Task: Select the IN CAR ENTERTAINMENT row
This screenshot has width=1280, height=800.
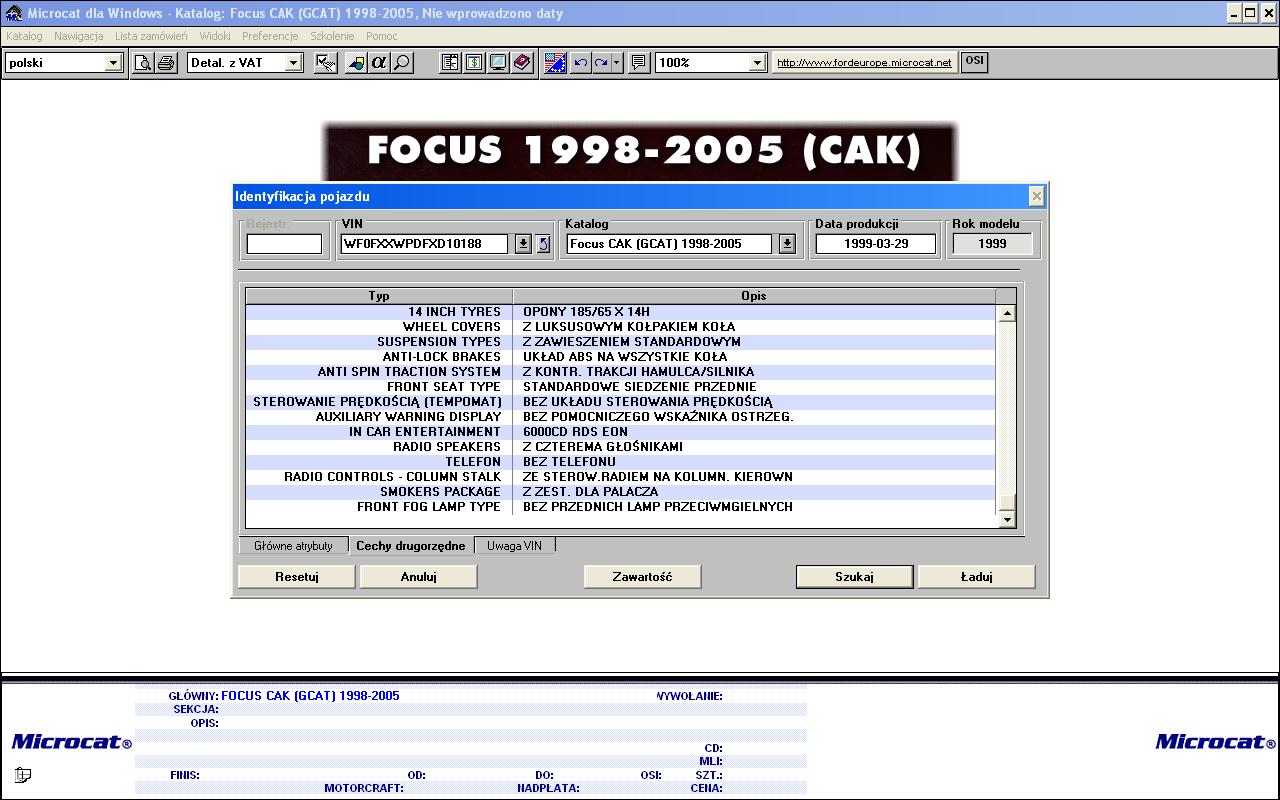Action: 621,432
